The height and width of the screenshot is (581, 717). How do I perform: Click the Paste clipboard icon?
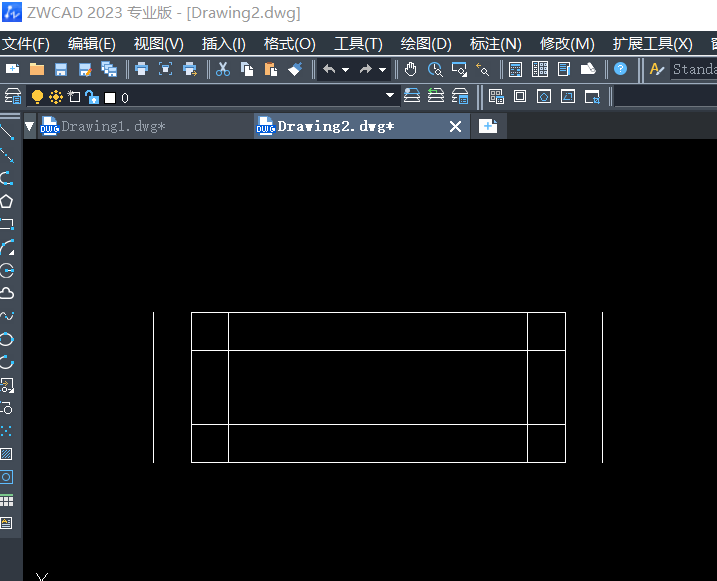(271, 69)
